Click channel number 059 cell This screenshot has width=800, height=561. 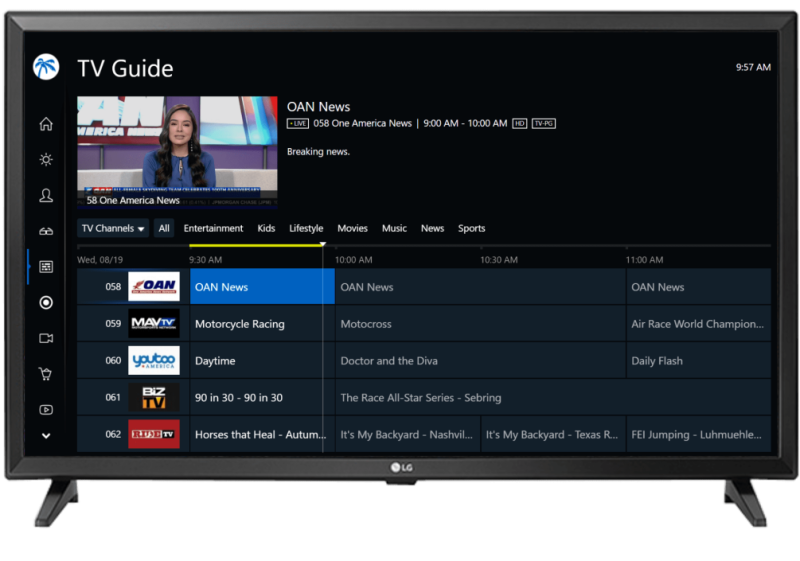113,323
